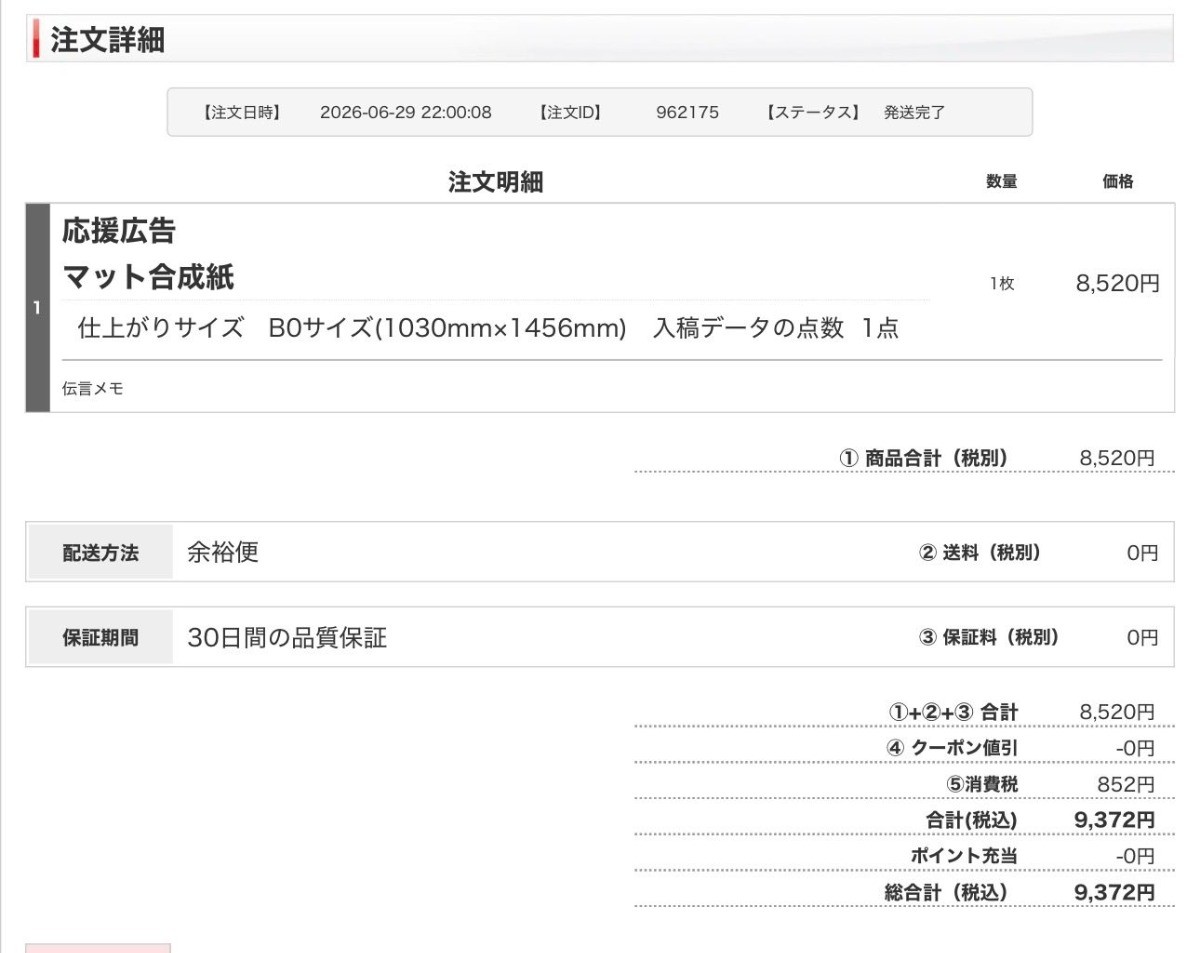Click the ② 送料（税別） label
The height and width of the screenshot is (953, 1200).
[x=980, y=552]
